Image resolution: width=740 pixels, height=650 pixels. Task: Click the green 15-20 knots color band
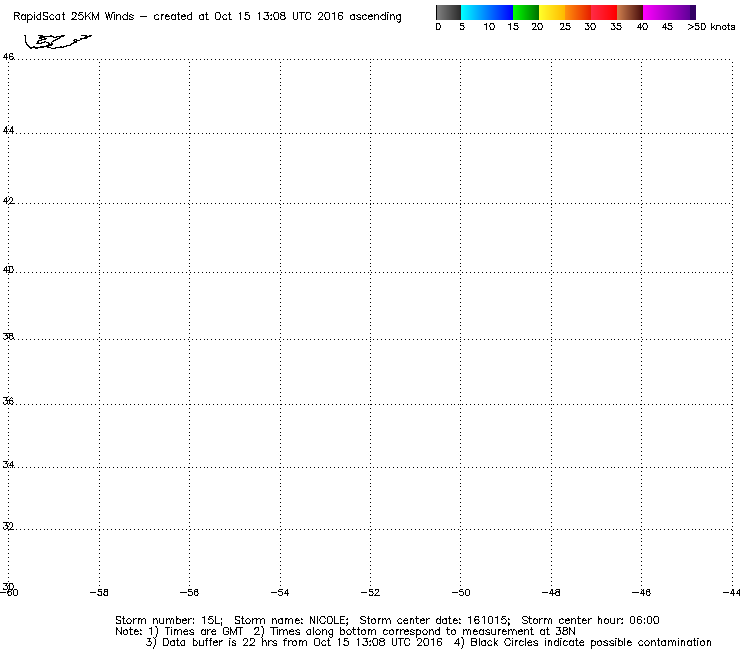[526, 12]
